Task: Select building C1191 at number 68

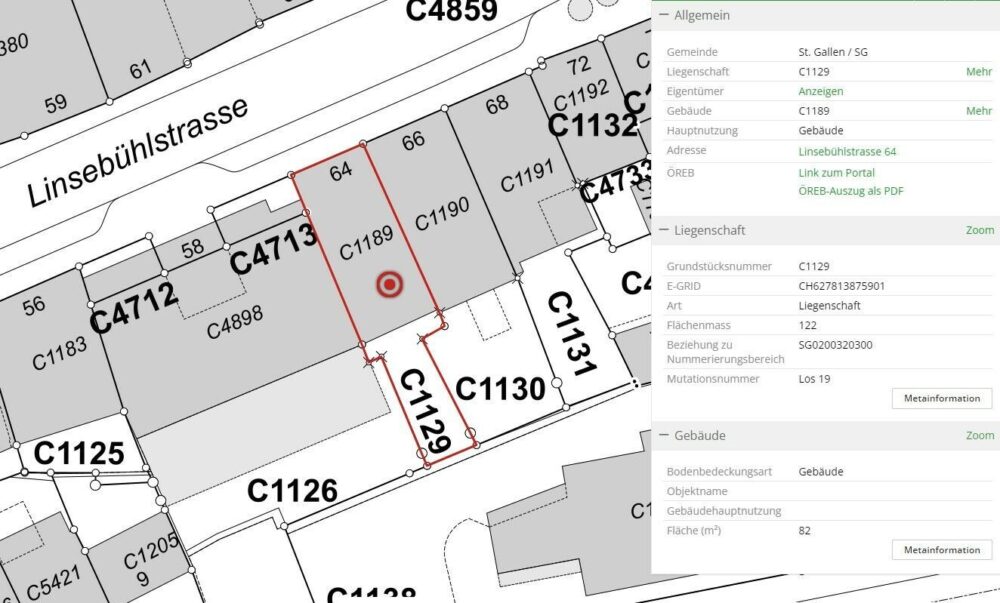Action: pos(526,180)
